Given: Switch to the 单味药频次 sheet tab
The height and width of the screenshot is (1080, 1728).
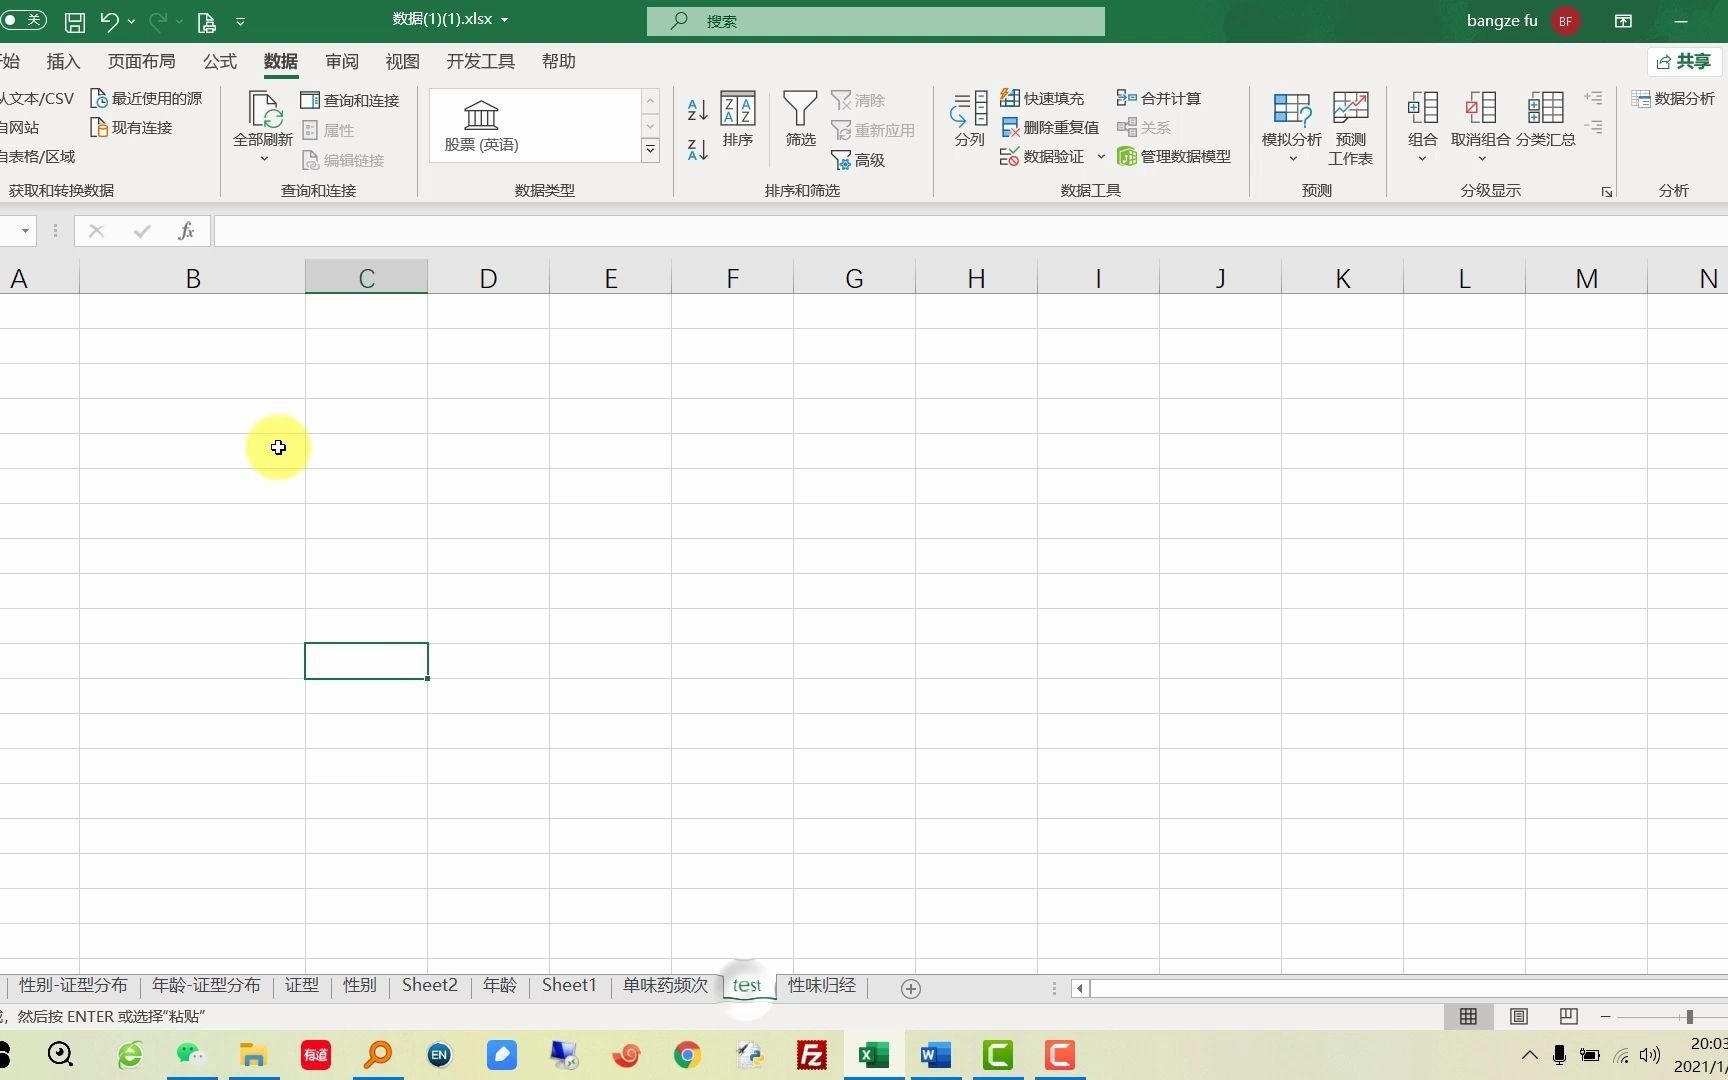Looking at the screenshot, I should click(665, 985).
